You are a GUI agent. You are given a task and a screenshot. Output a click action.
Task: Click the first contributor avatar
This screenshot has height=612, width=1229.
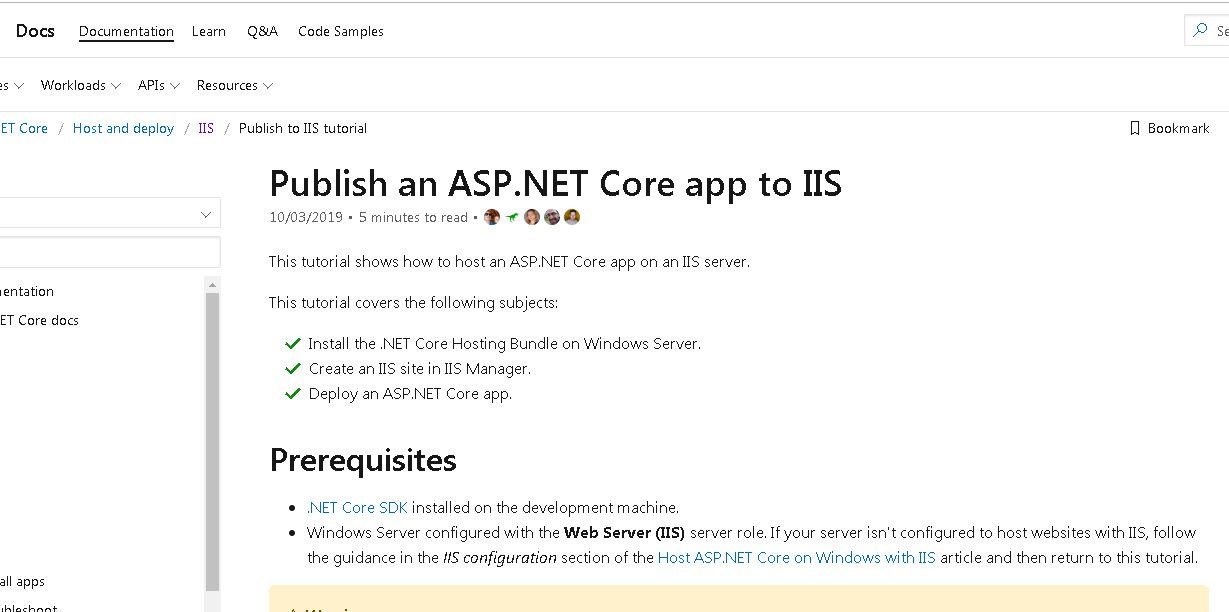point(491,216)
